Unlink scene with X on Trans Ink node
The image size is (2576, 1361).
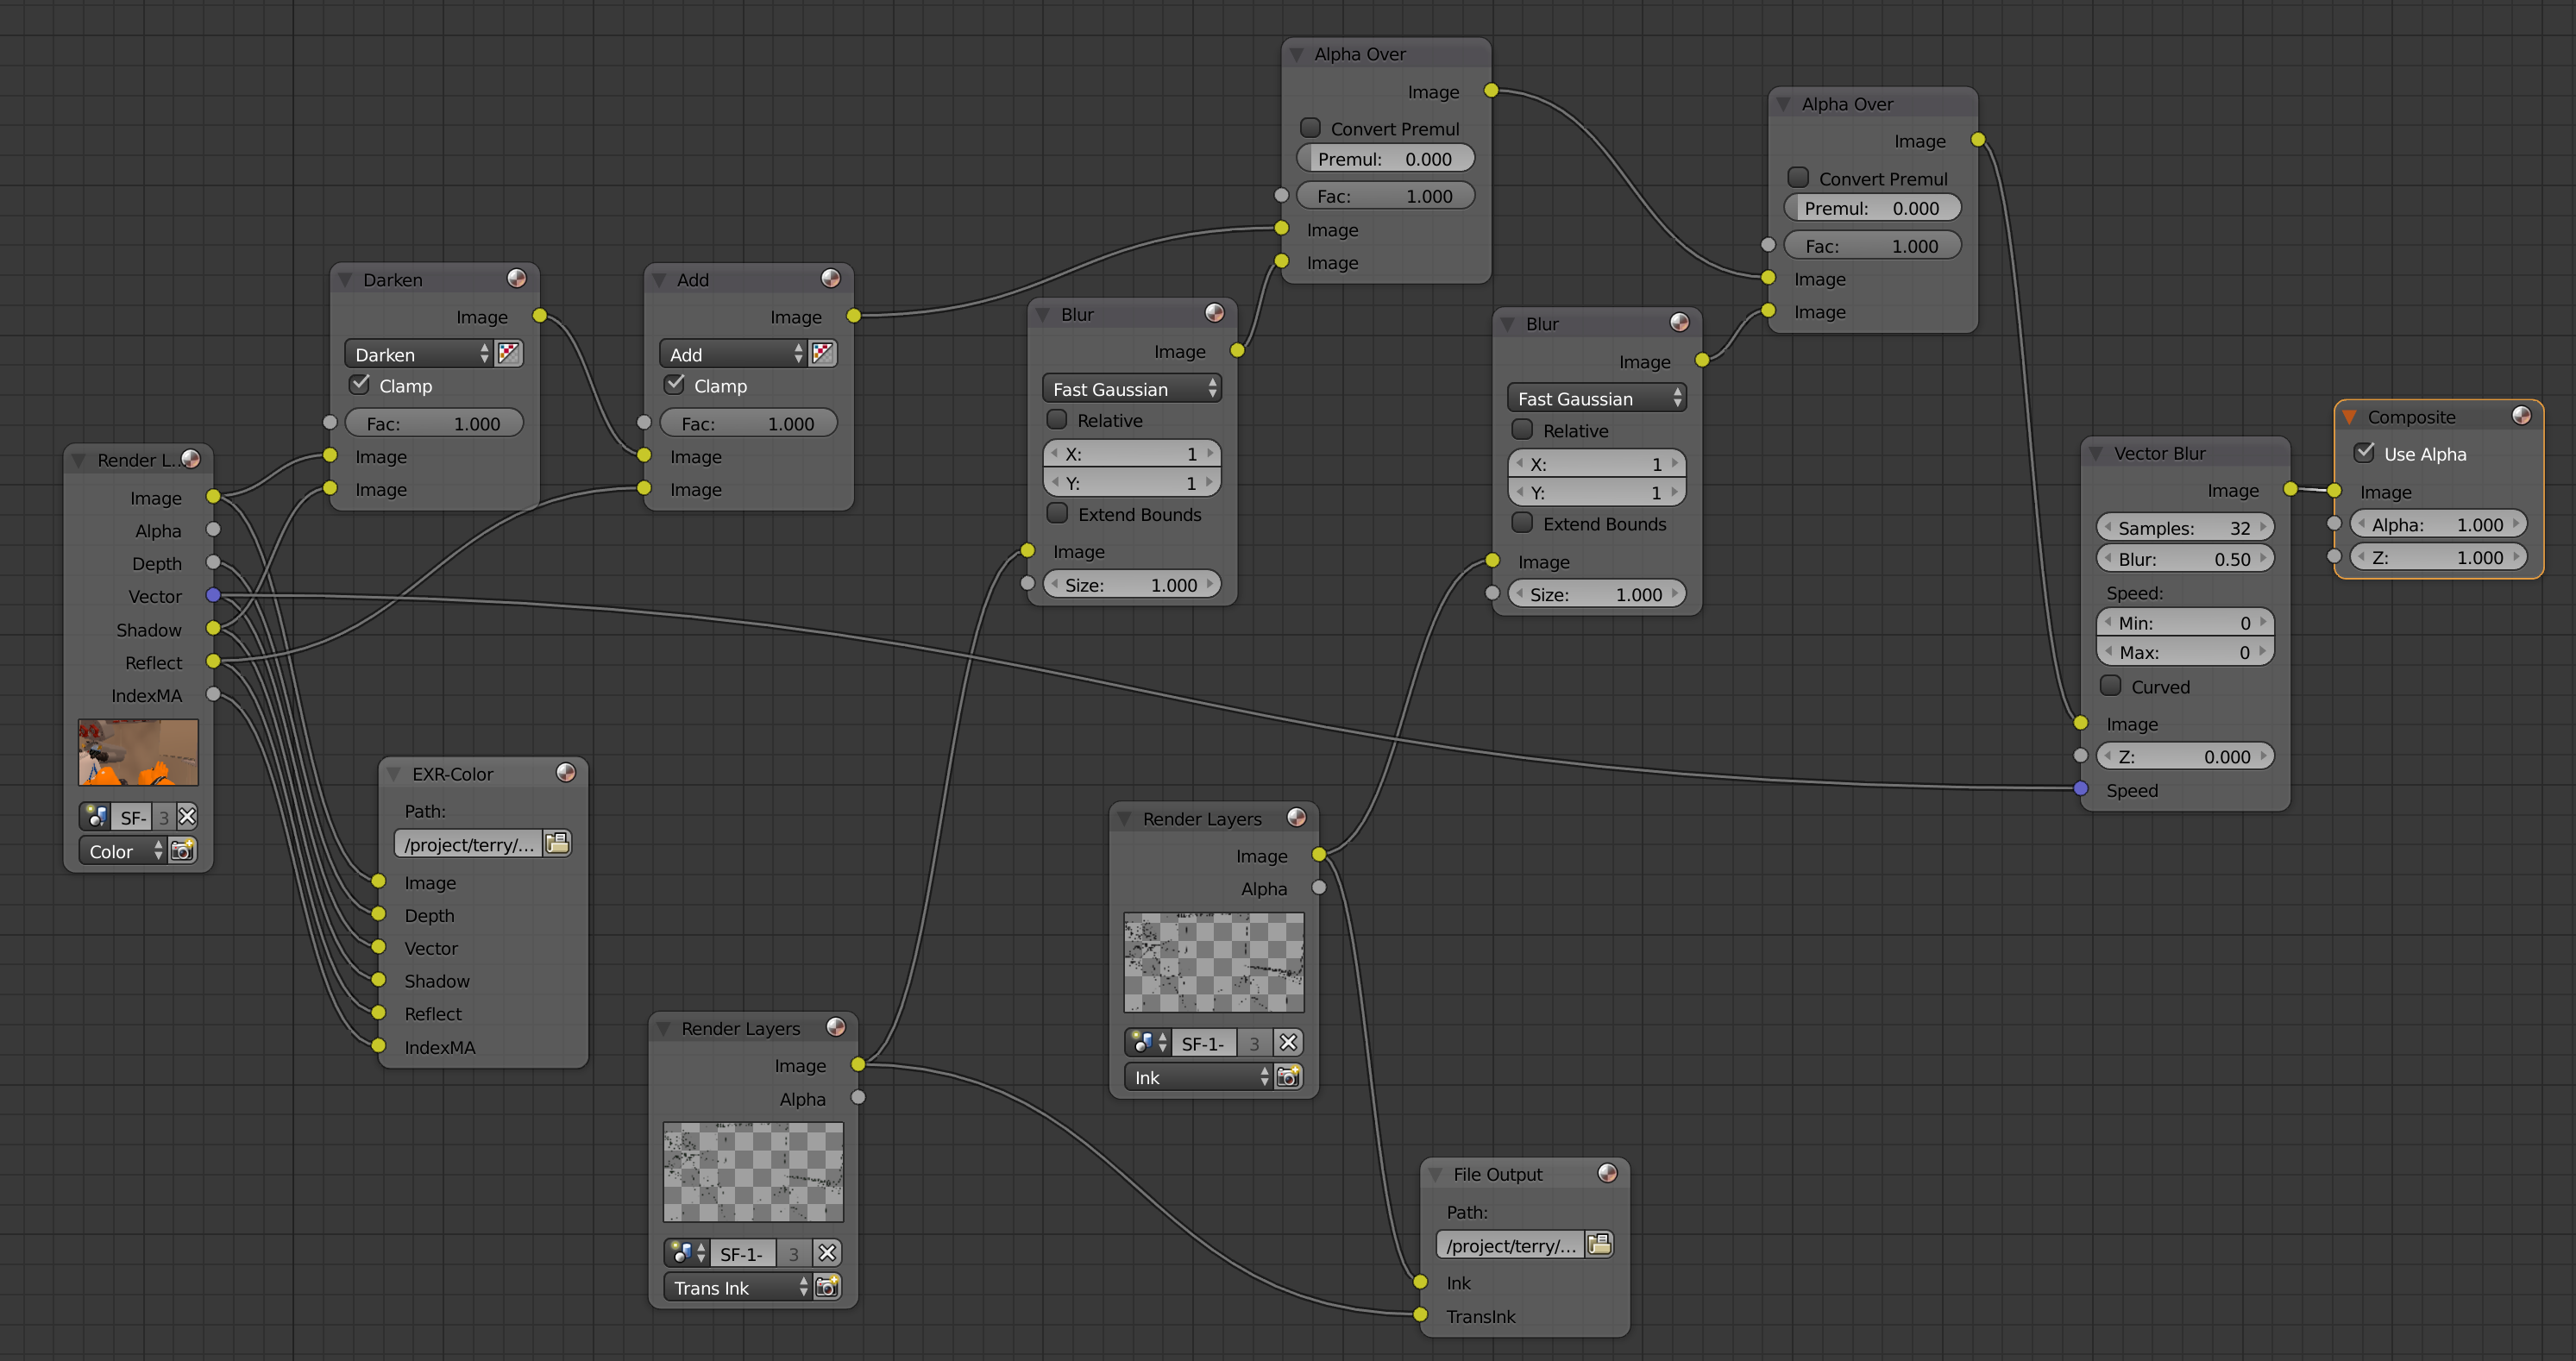[x=827, y=1253]
